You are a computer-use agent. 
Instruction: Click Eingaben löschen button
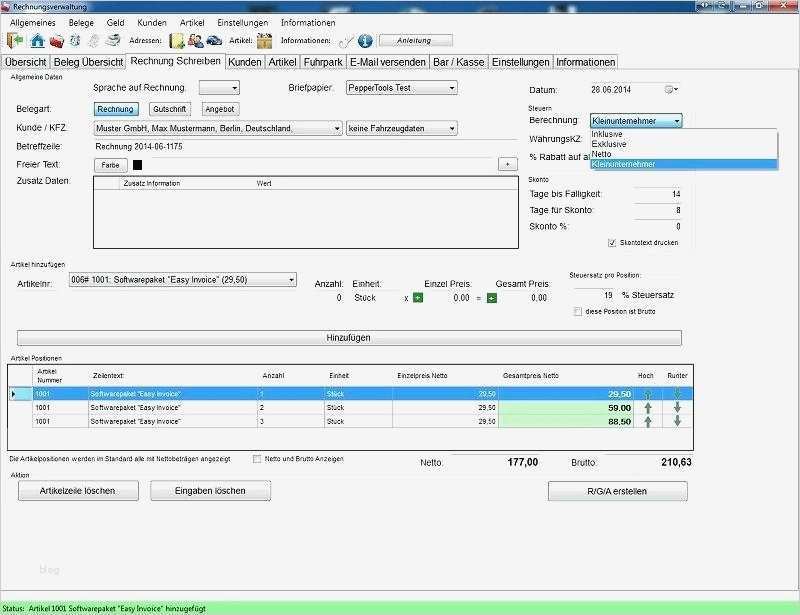pyautogui.click(x=210, y=491)
